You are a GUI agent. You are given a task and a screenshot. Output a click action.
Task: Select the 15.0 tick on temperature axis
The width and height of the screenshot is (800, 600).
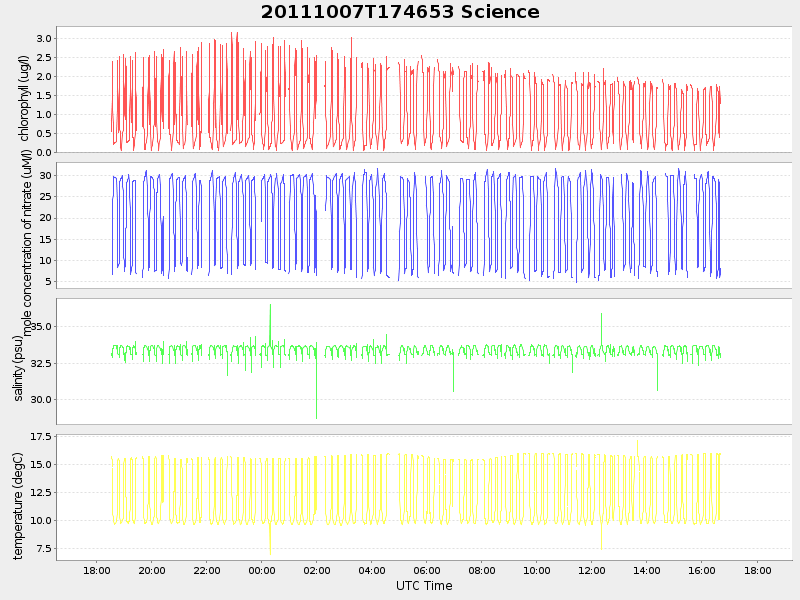[41, 465]
